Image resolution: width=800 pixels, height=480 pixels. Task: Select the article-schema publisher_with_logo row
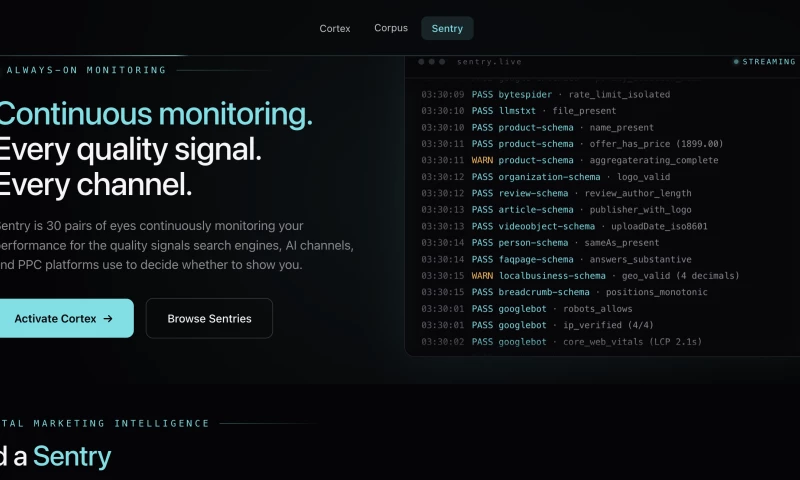click(556, 210)
